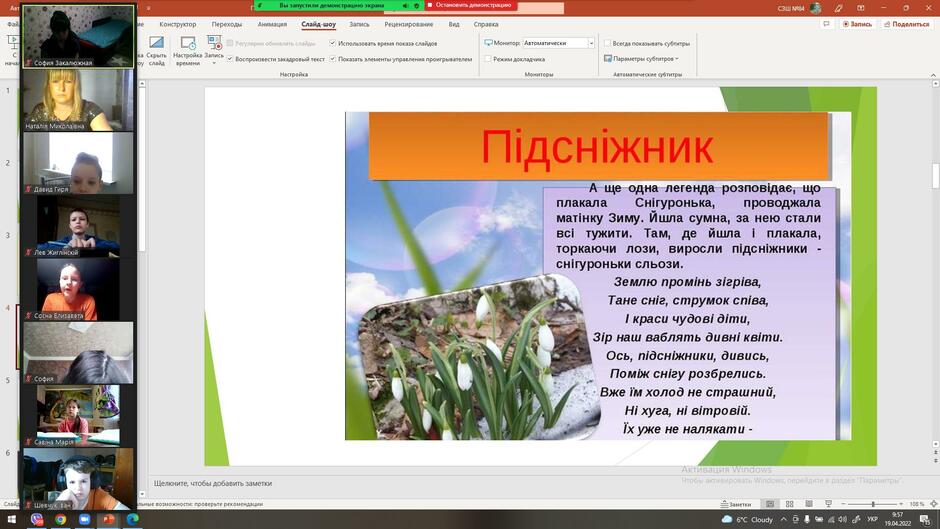Click the fit slide to window icon
The image size is (940, 529).
[933, 504]
